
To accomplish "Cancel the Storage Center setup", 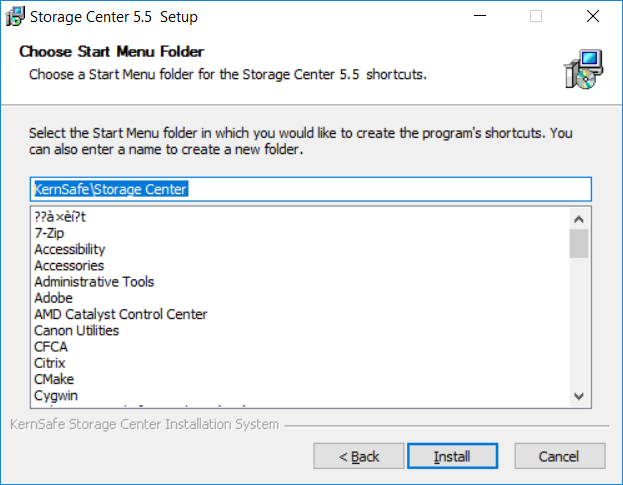I will pos(560,456).
